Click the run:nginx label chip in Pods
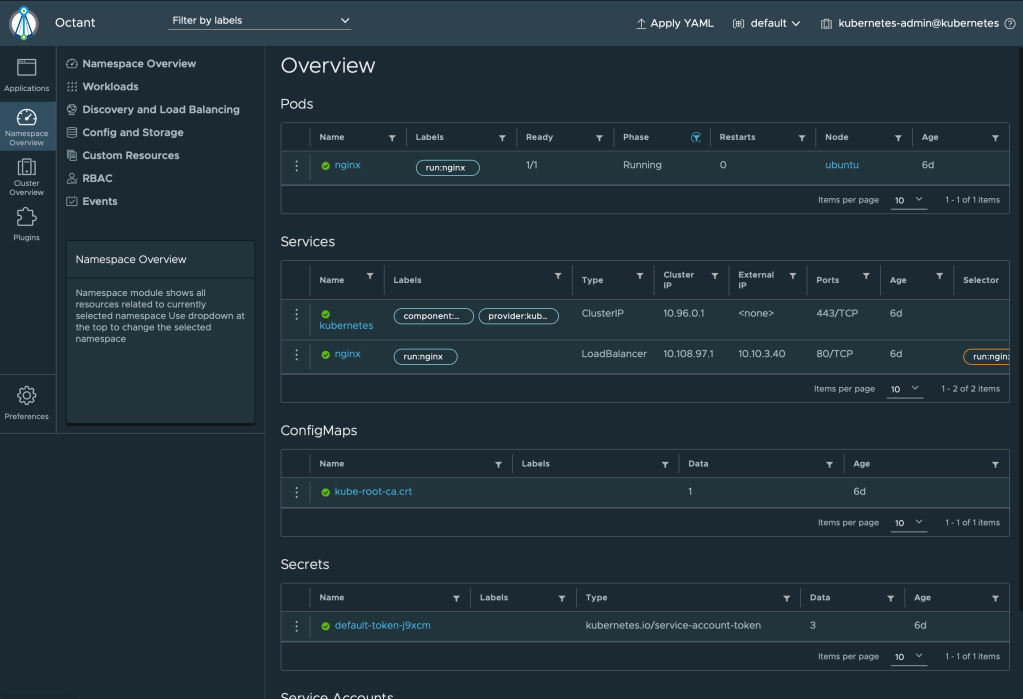Image resolution: width=1023 pixels, height=699 pixels. point(447,168)
